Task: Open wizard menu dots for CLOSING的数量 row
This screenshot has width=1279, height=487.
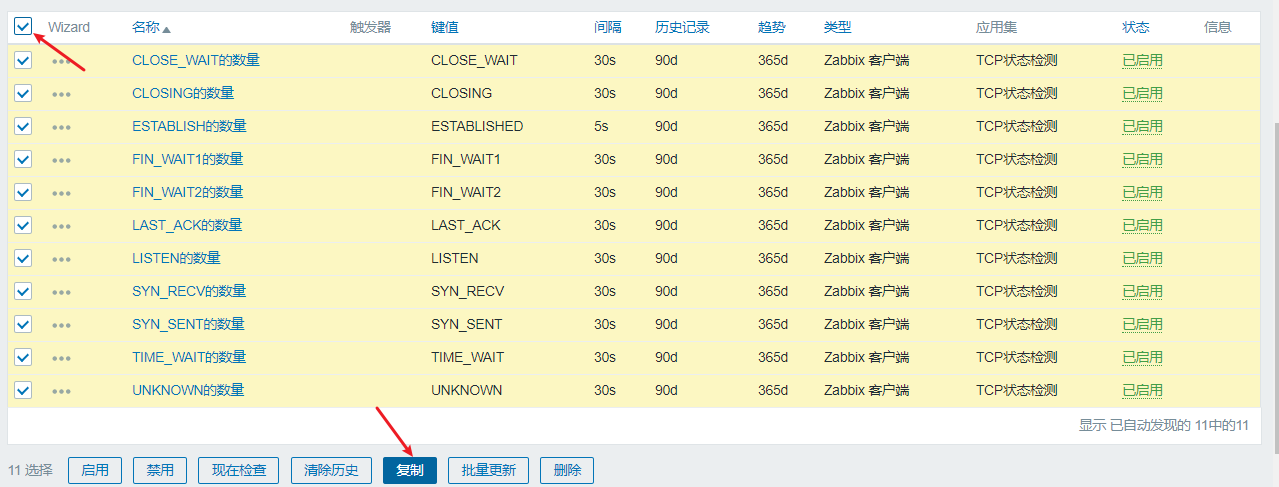Action: (61, 94)
